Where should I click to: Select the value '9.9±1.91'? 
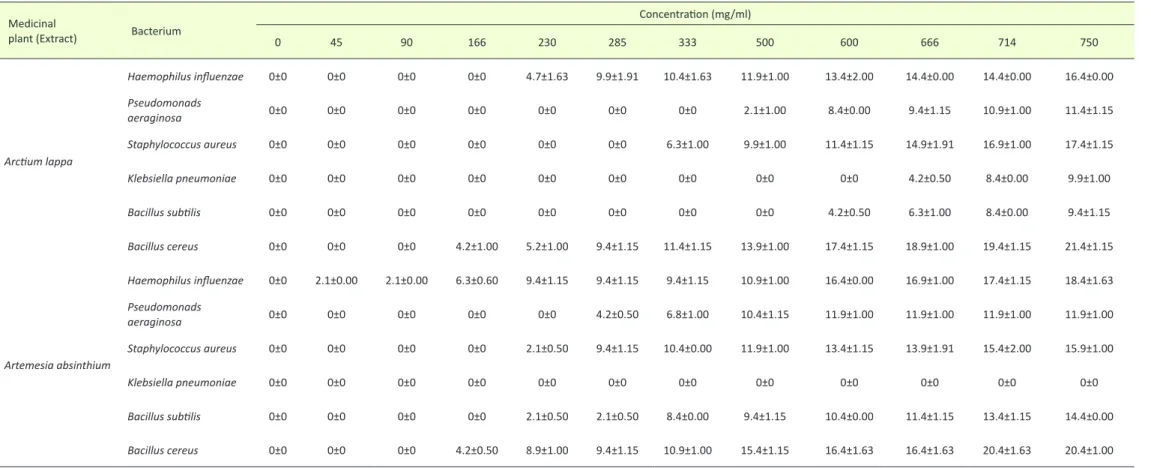pyautogui.click(x=617, y=76)
